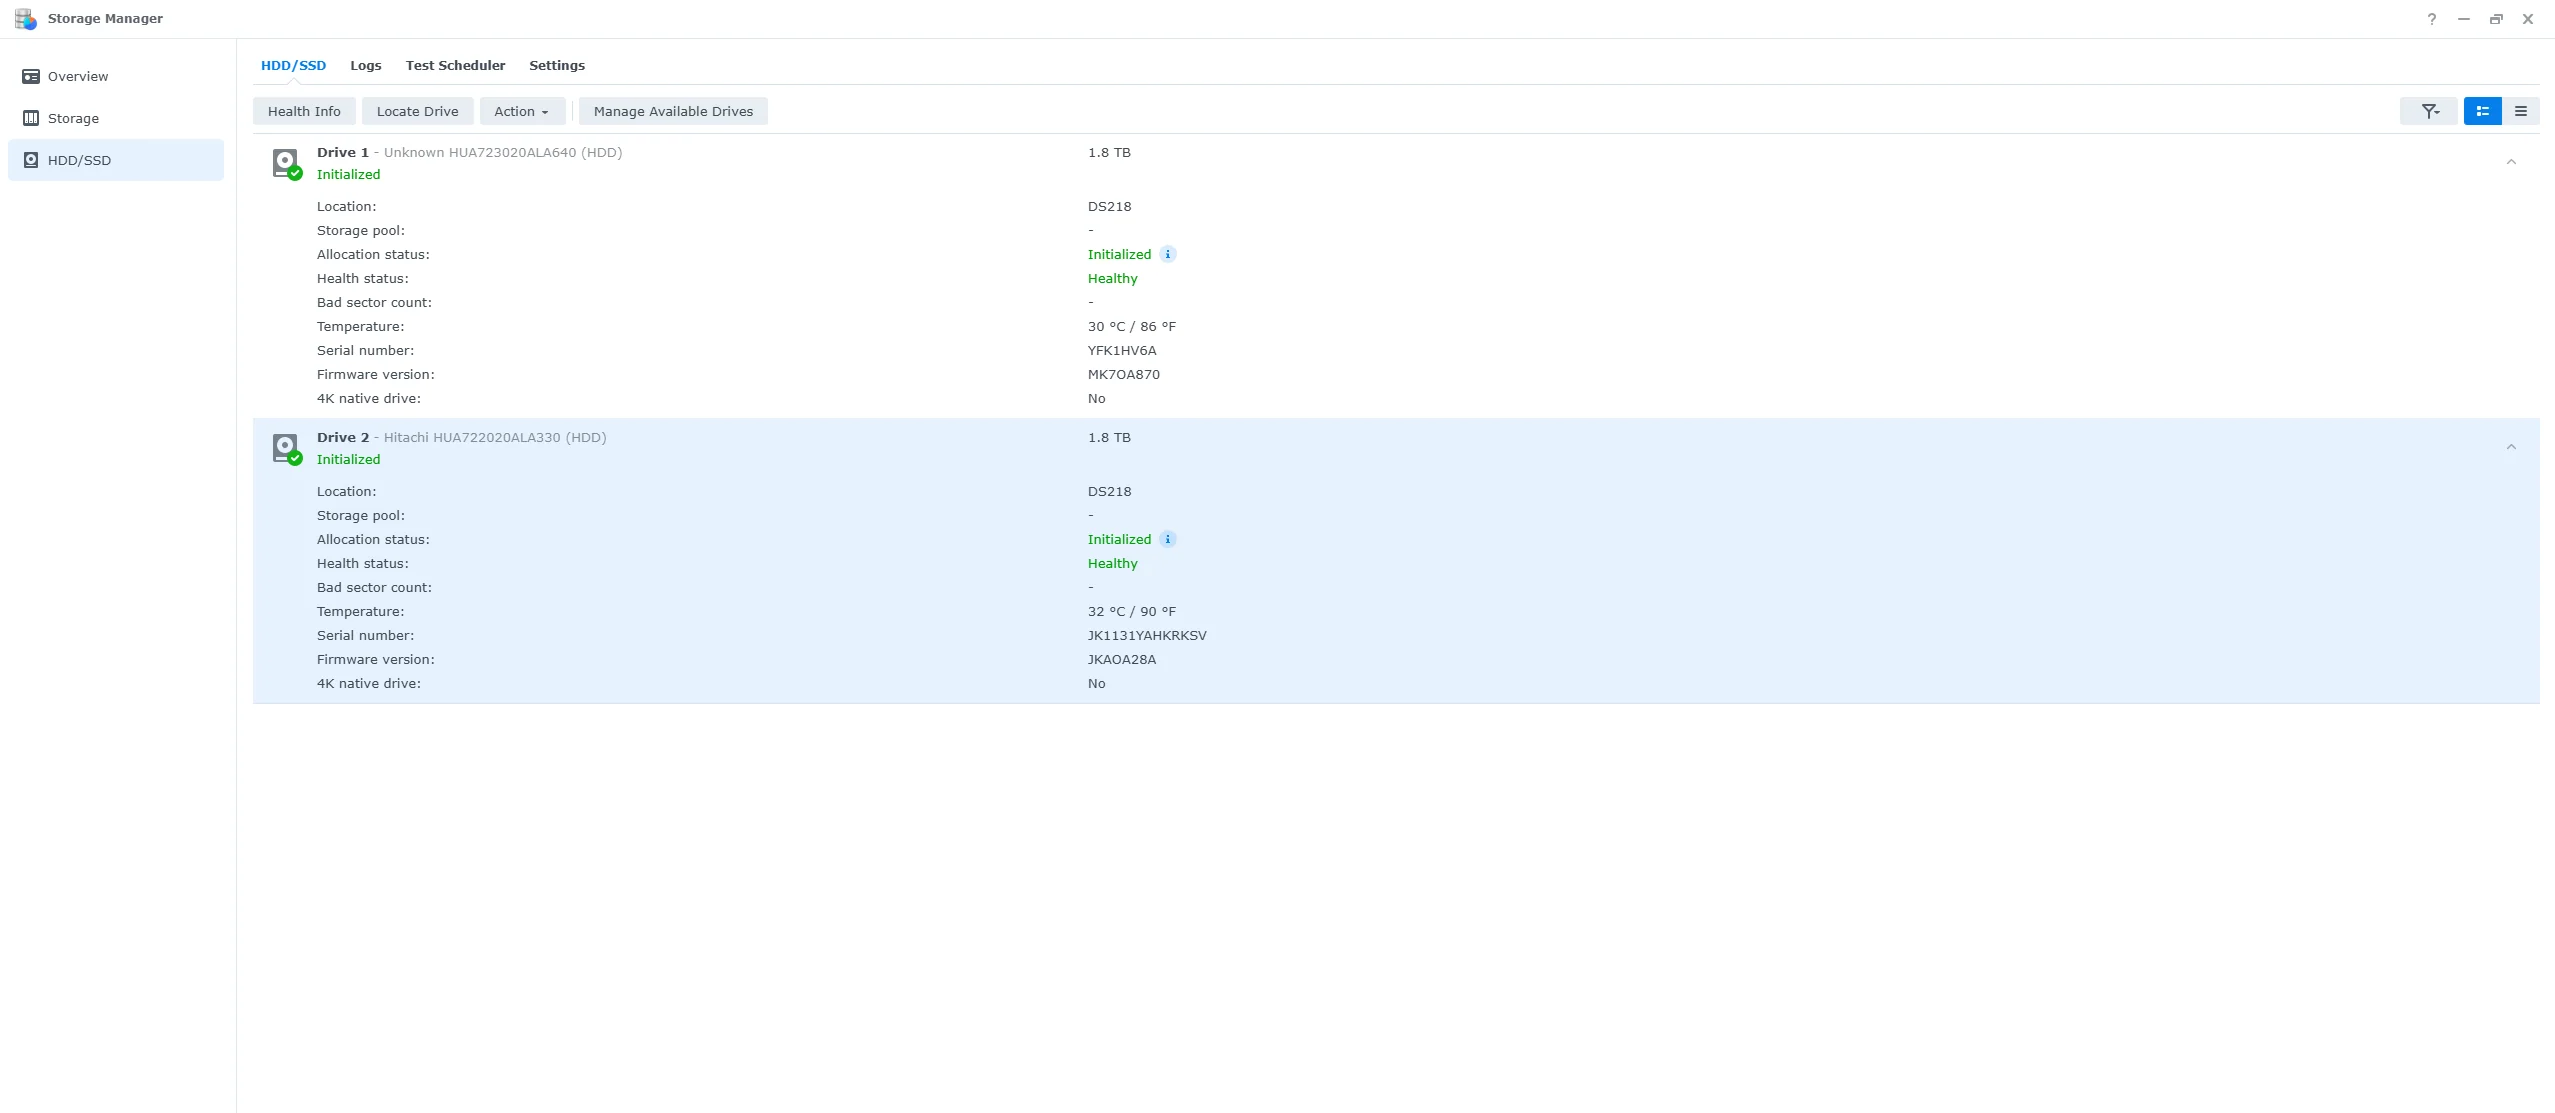Image resolution: width=2555 pixels, height=1113 pixels.
Task: Click the Storage Manager app icon
Action: click(x=26, y=19)
